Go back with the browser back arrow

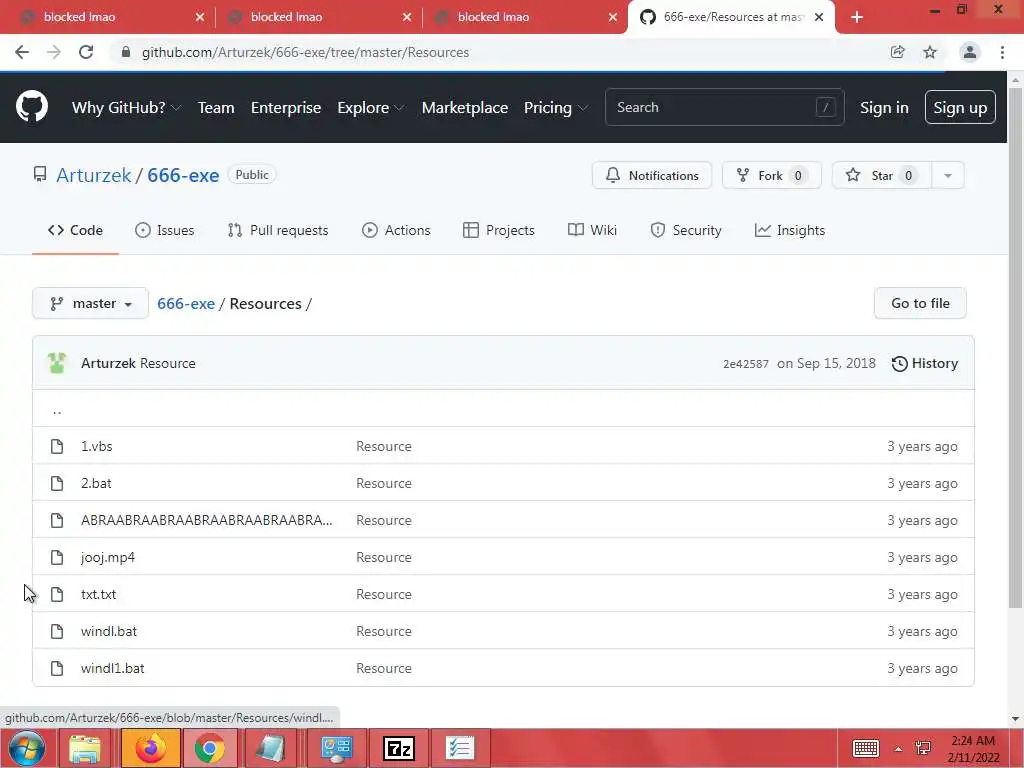pyautogui.click(x=22, y=52)
